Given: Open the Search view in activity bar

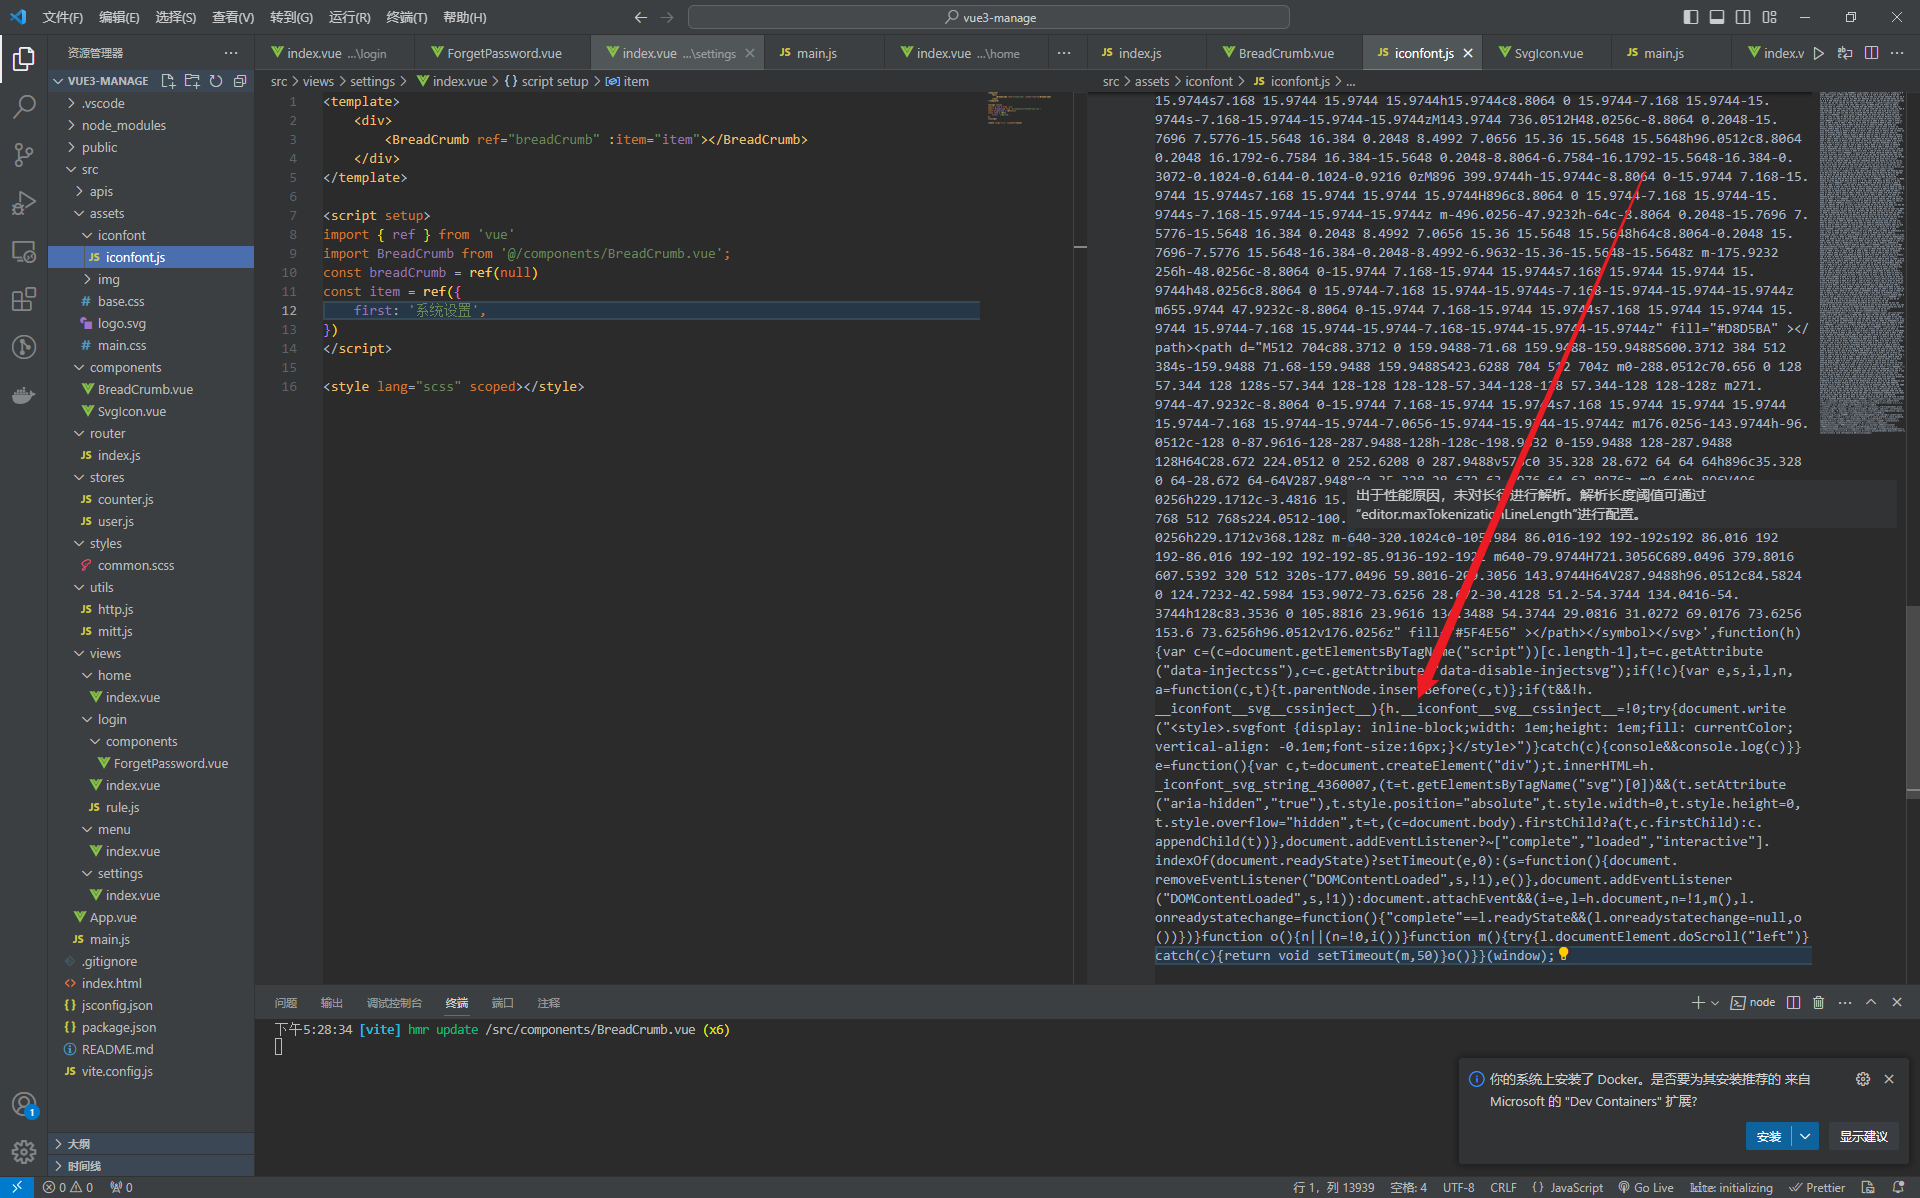Looking at the screenshot, I should [24, 106].
